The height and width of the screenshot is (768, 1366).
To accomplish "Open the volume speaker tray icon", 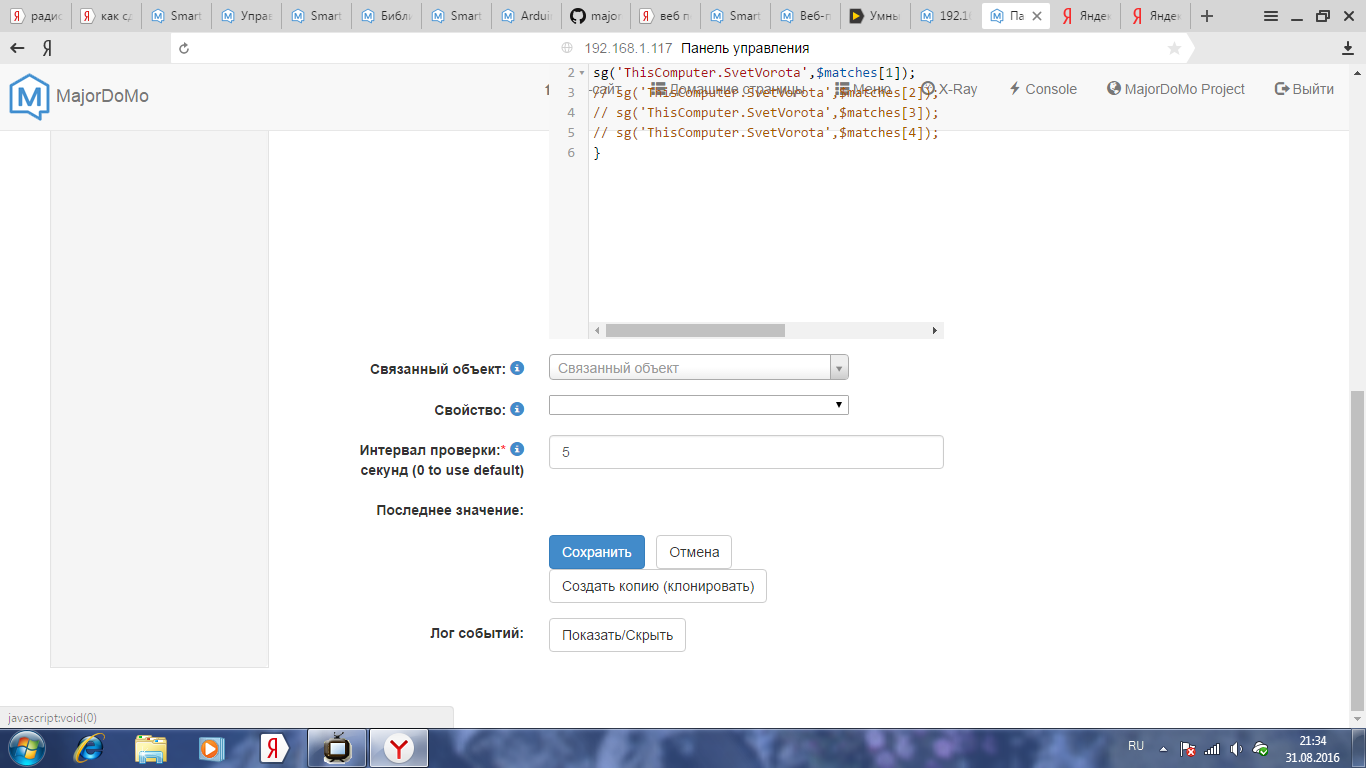I will click(x=1236, y=748).
